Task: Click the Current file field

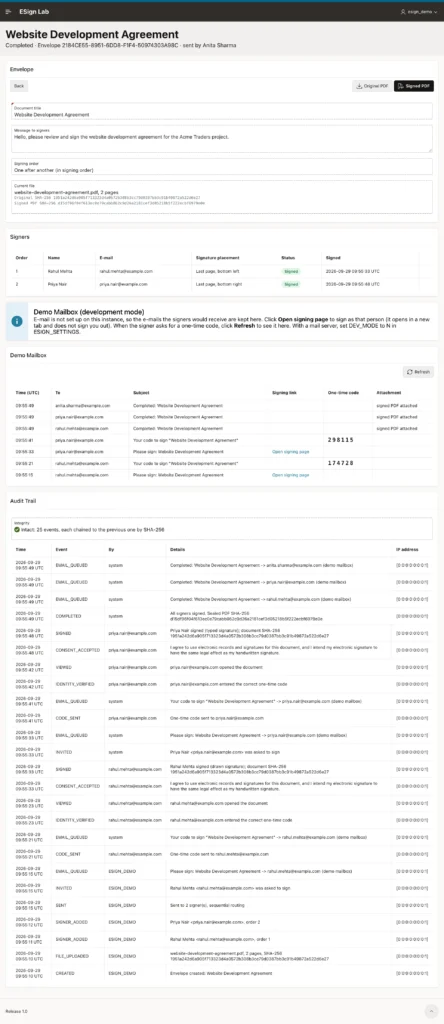Action: (221, 197)
